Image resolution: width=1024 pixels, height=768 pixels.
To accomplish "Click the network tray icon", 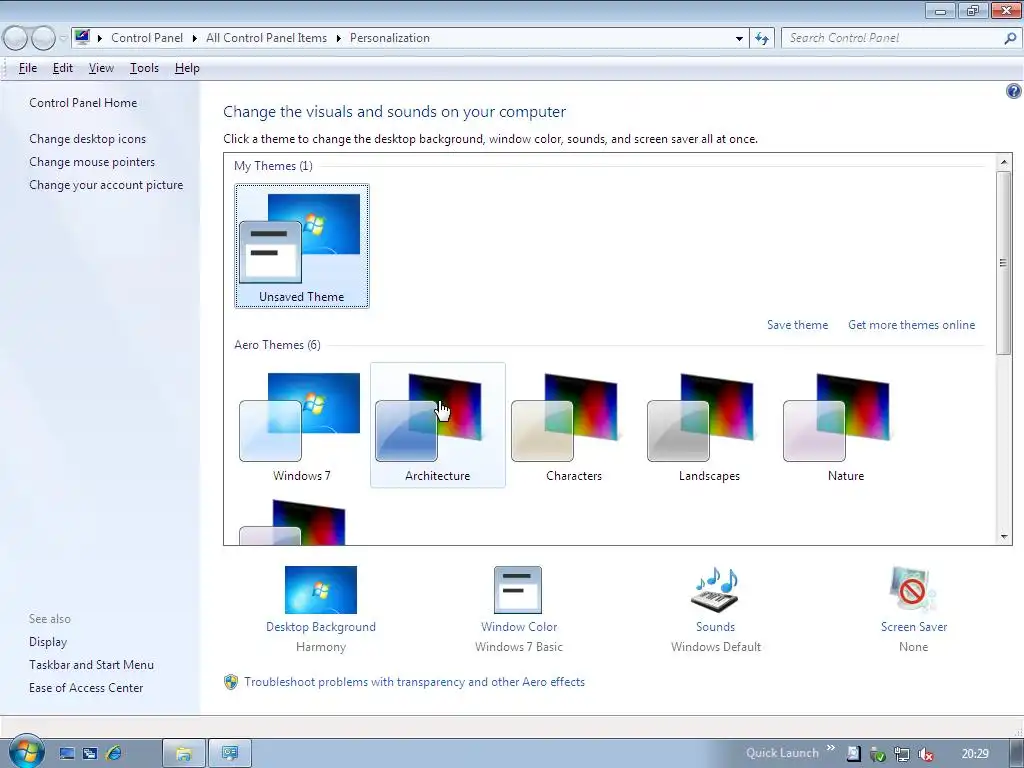I will click(901, 754).
